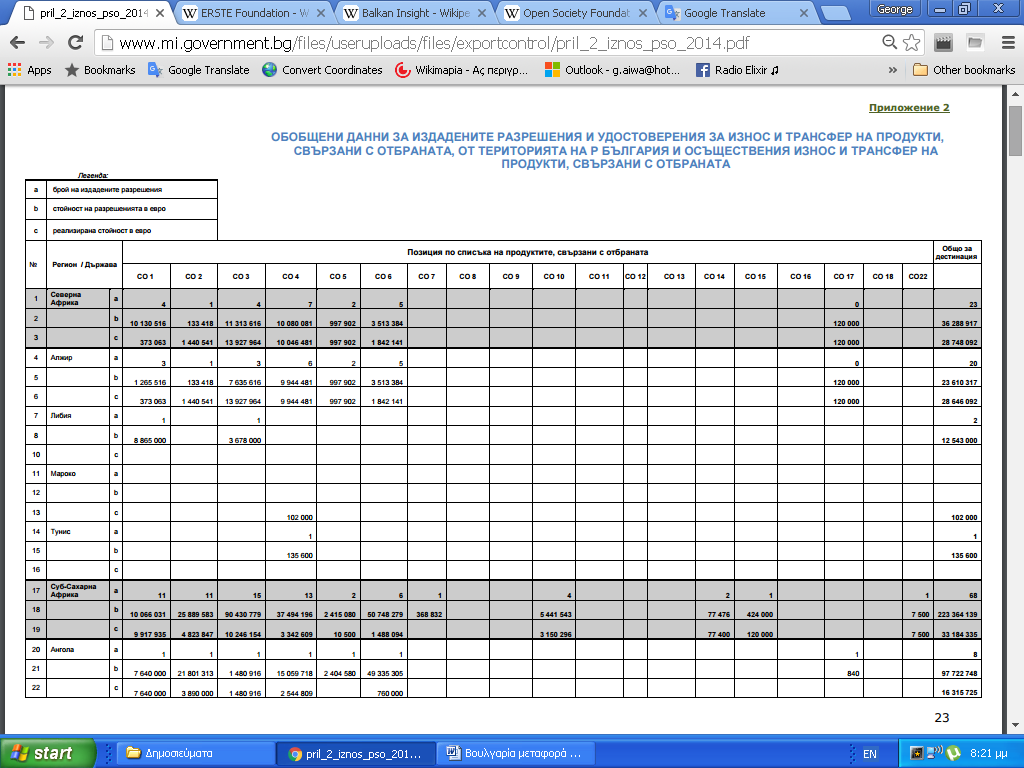Open Word document Βουλγαρία μεταφορά in taskbar
The width and height of the screenshot is (1024, 768).
pos(517,753)
